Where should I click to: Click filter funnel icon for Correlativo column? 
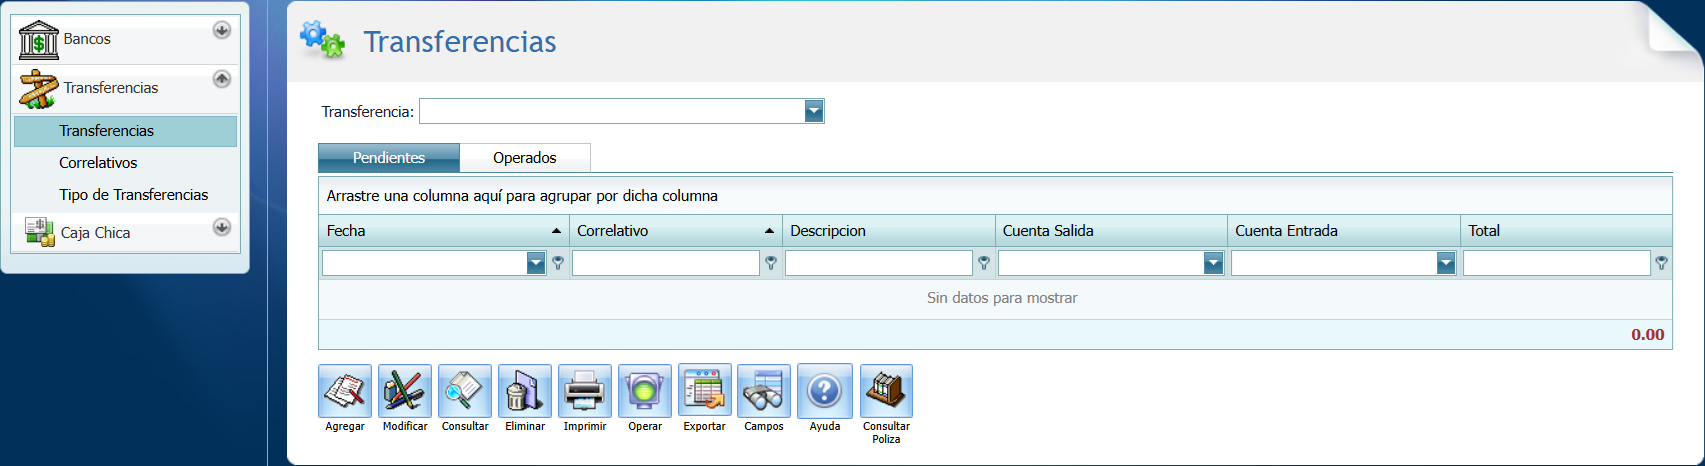(771, 263)
